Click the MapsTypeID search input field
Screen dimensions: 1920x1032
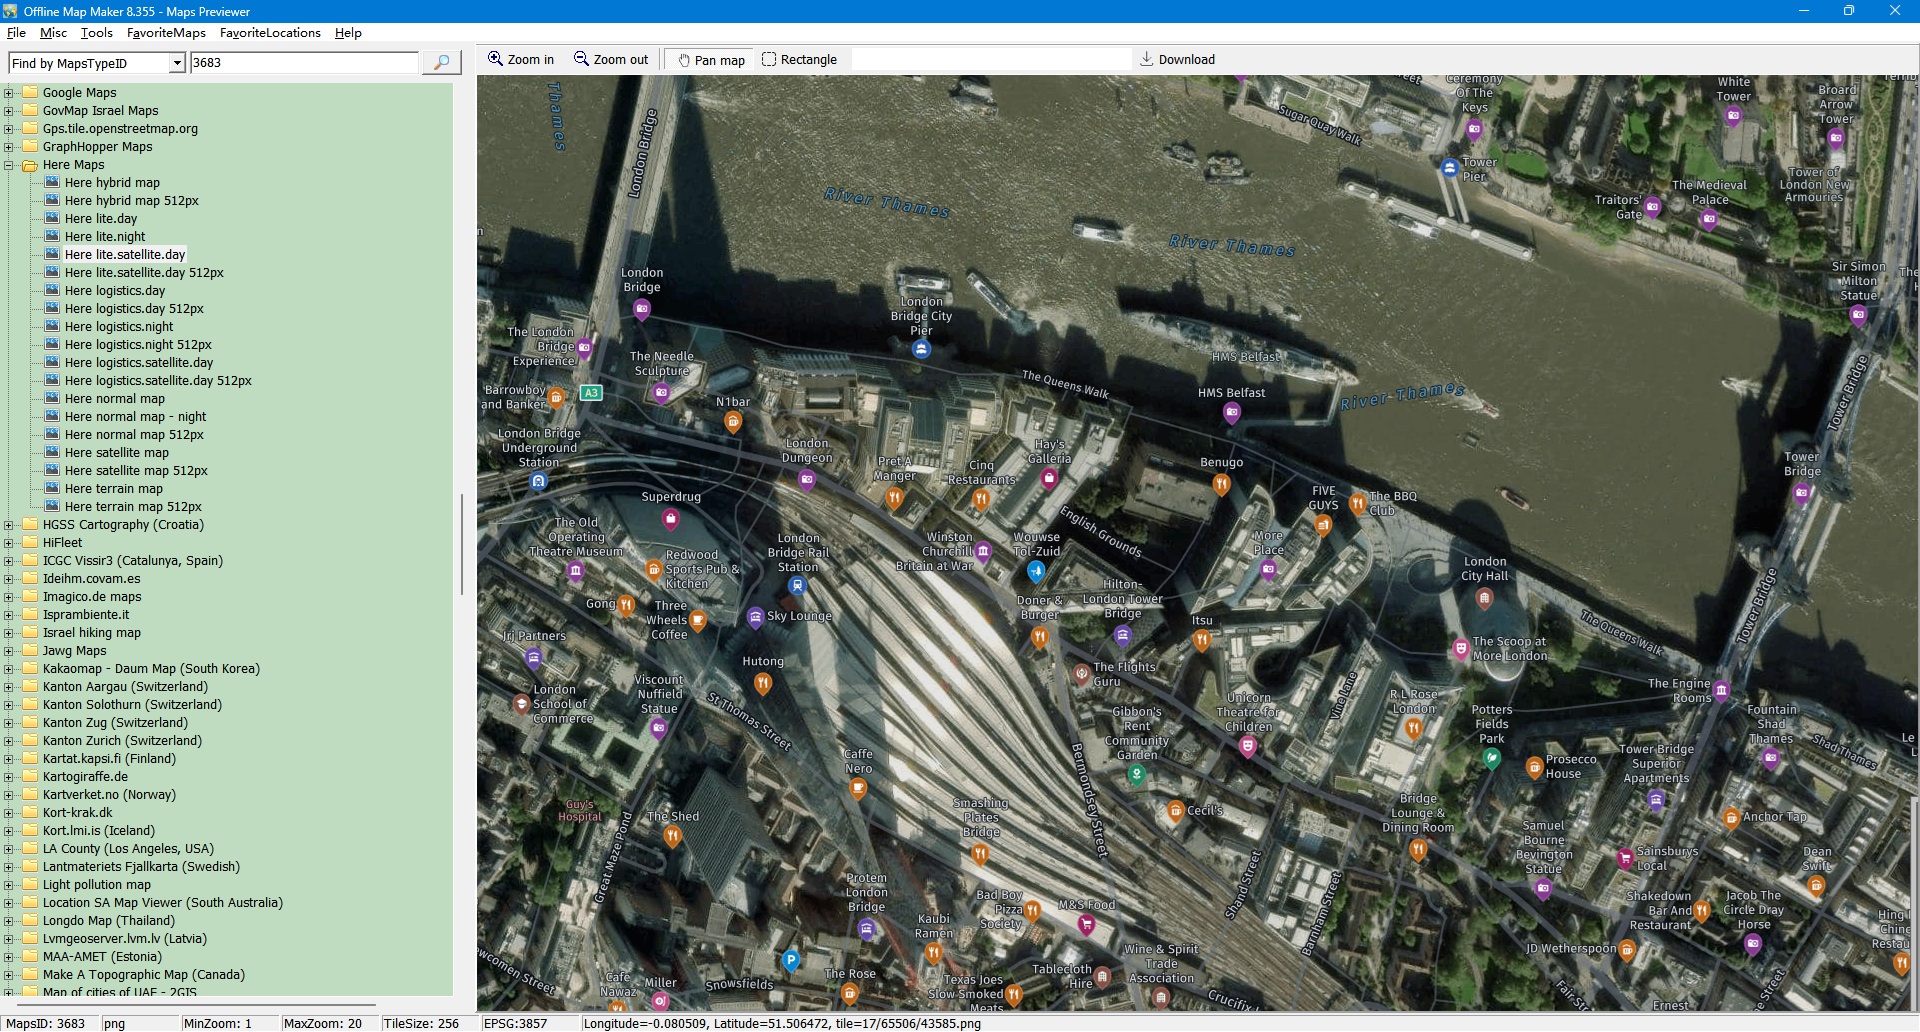tap(304, 63)
